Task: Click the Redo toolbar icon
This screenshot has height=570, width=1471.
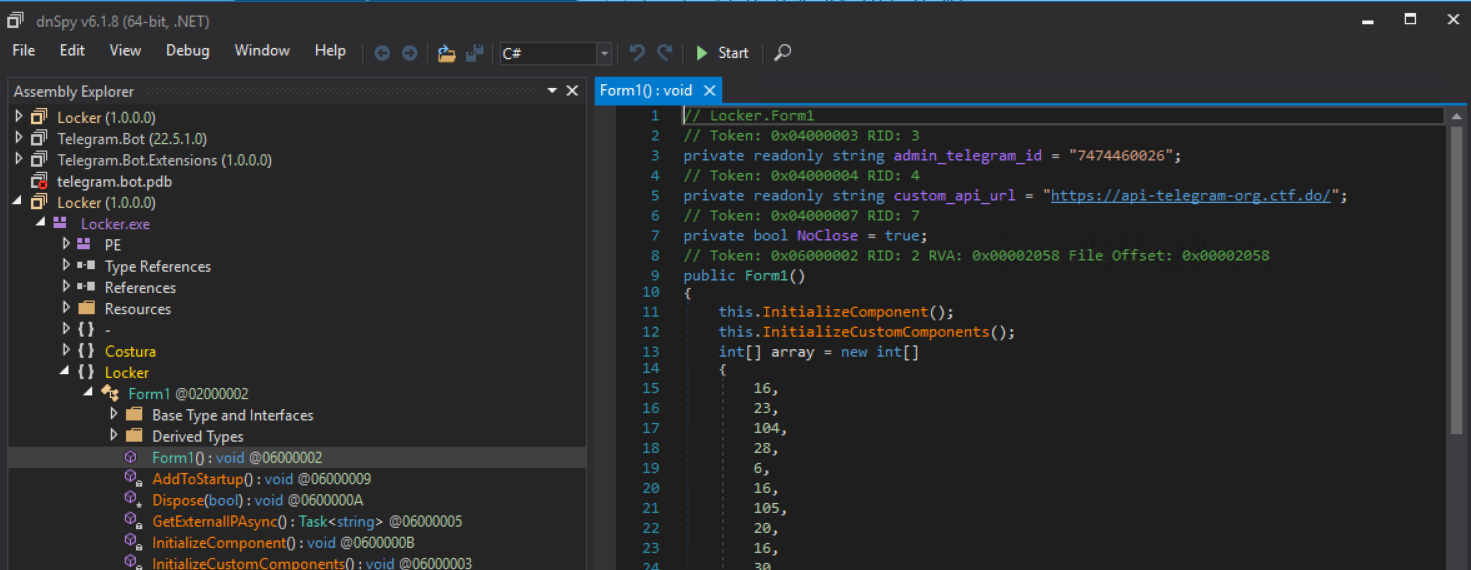Action: point(664,52)
